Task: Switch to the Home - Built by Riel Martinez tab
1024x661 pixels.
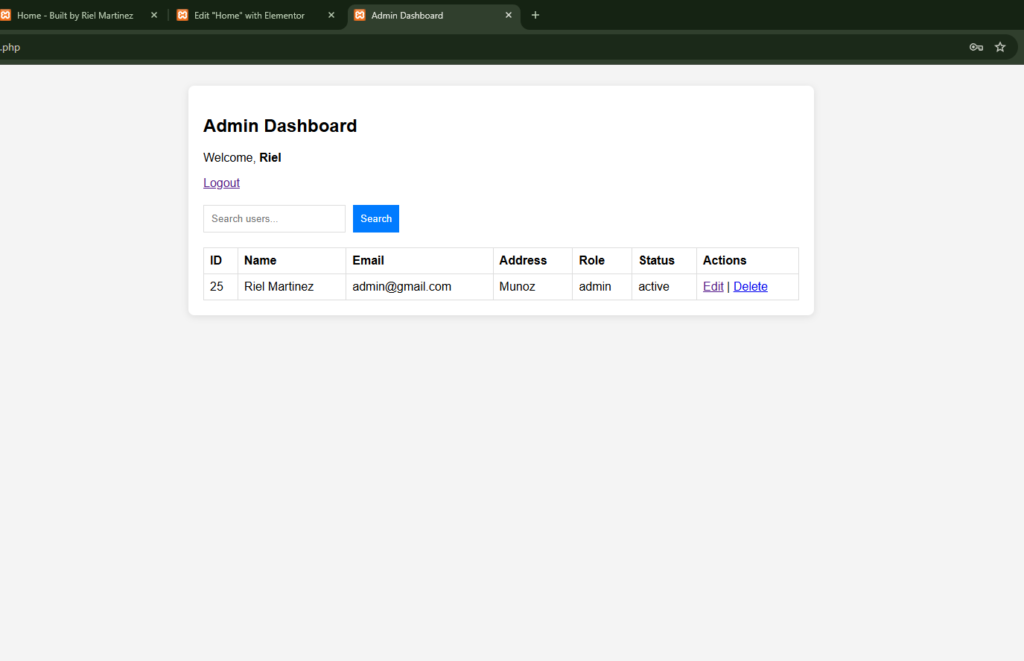Action: click(x=75, y=15)
